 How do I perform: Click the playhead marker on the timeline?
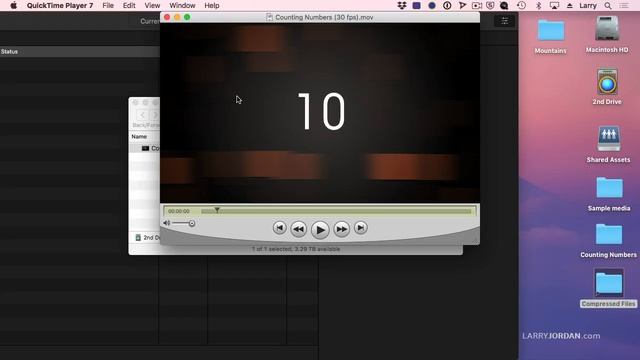(x=217, y=210)
